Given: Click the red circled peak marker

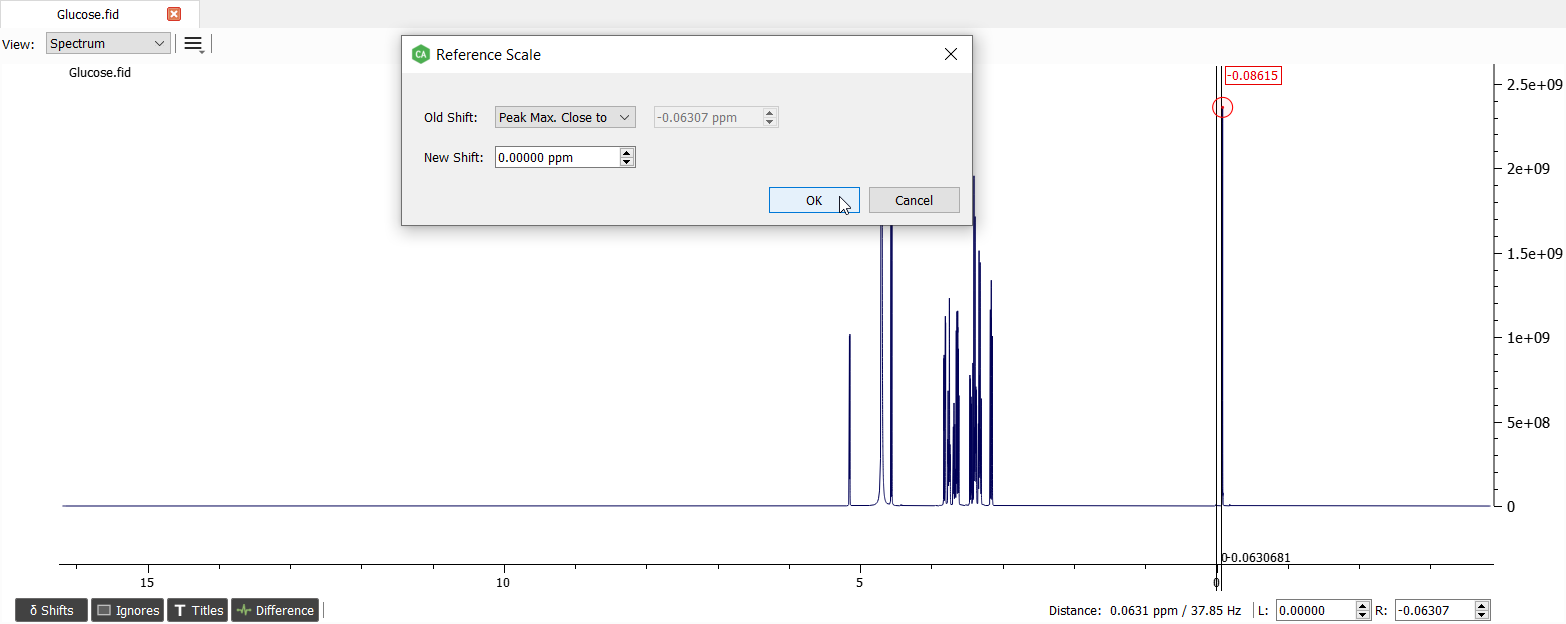Looking at the screenshot, I should coord(1222,107).
